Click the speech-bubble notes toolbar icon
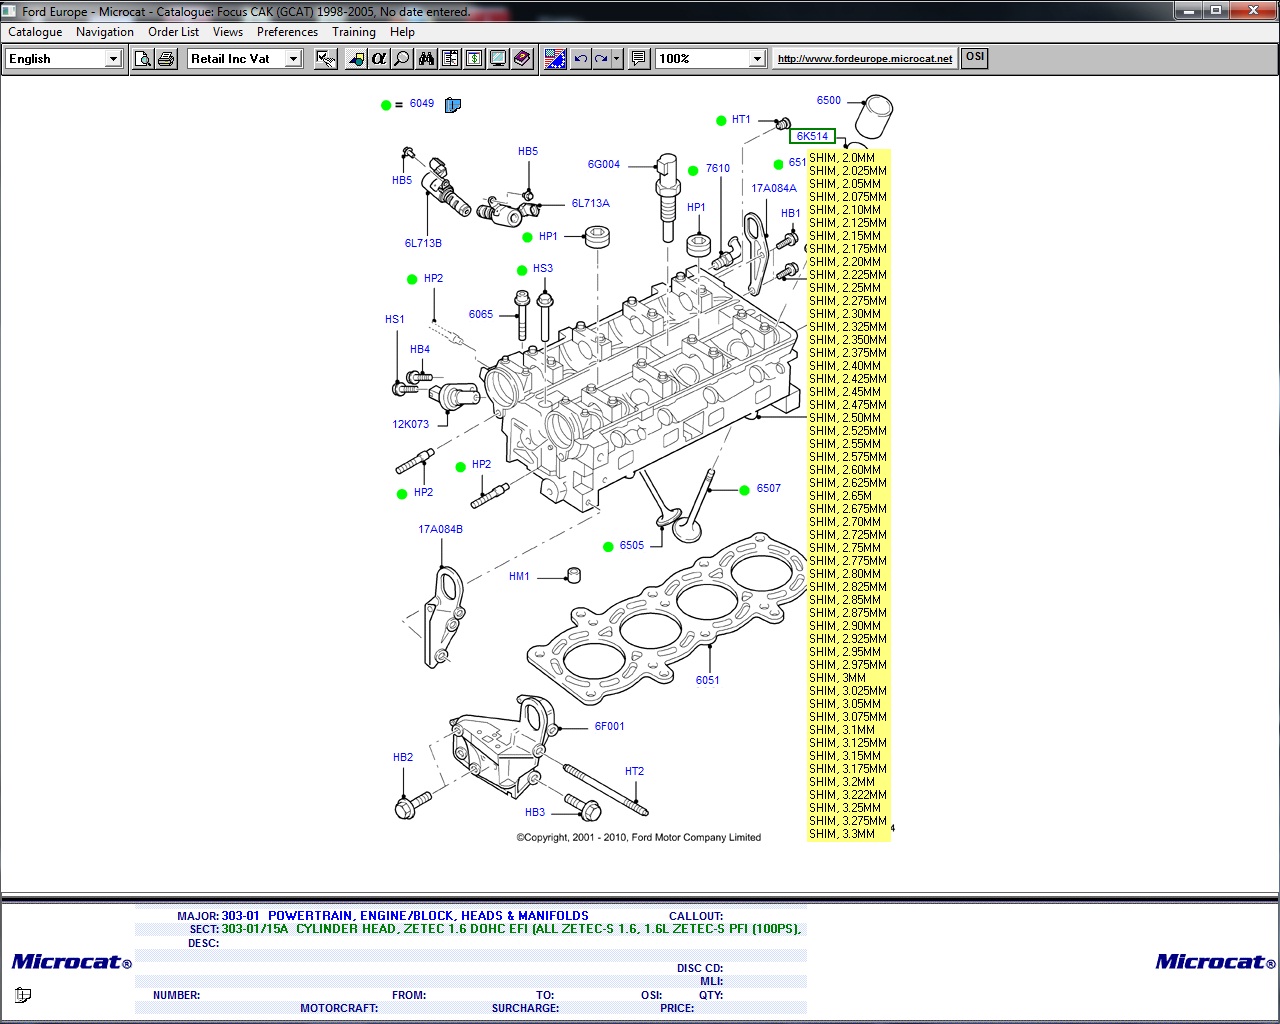Screen dimensions: 1280x1024 click(639, 59)
